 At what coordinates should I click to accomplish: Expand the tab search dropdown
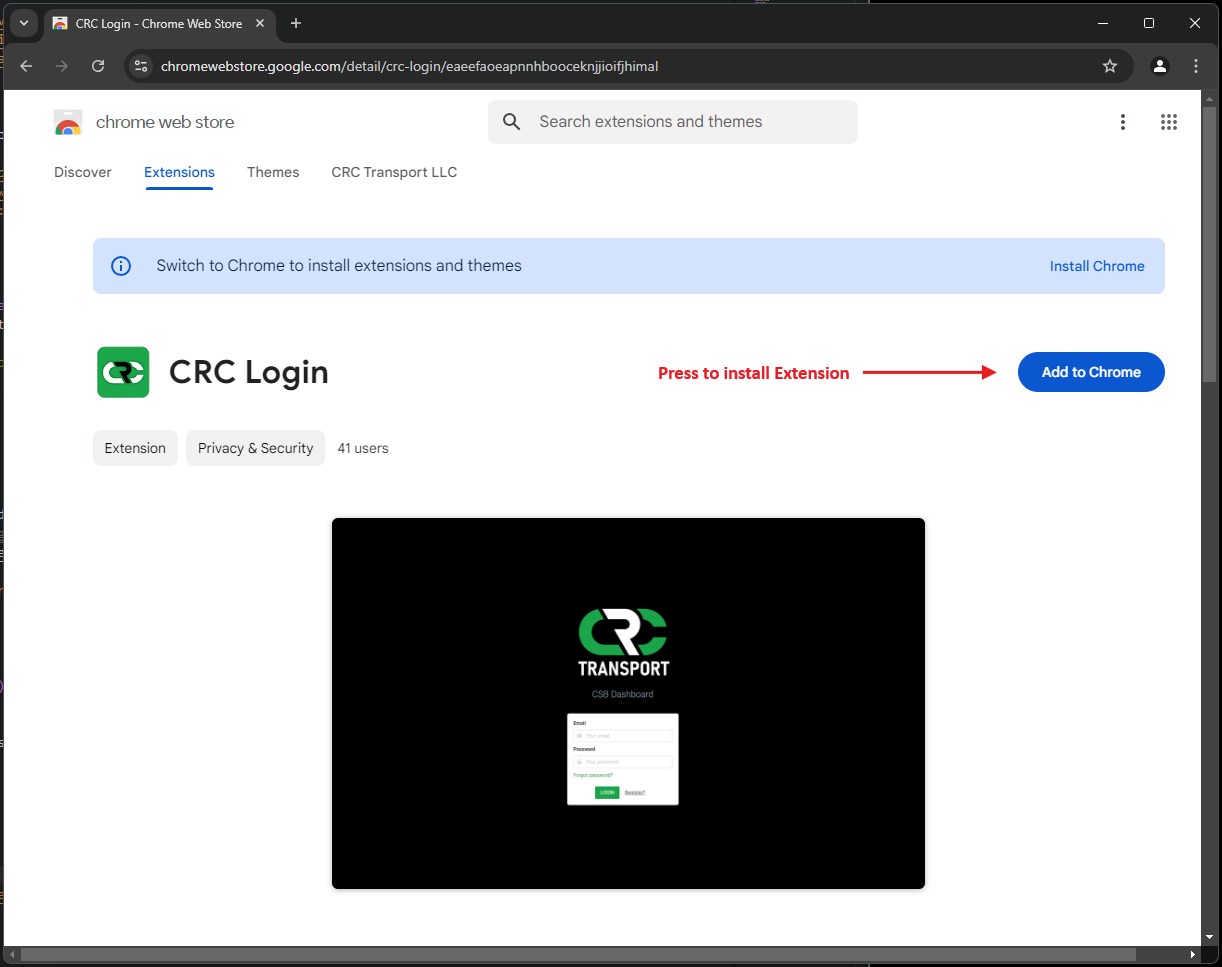[x=24, y=23]
